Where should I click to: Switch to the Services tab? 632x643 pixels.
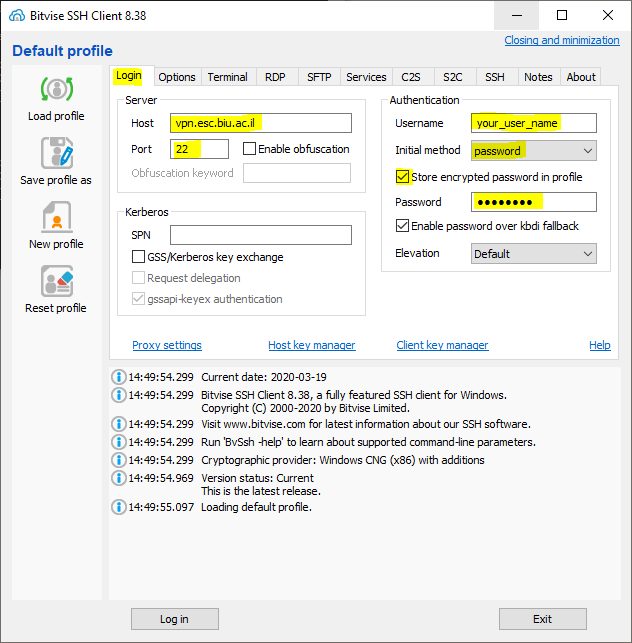366,77
